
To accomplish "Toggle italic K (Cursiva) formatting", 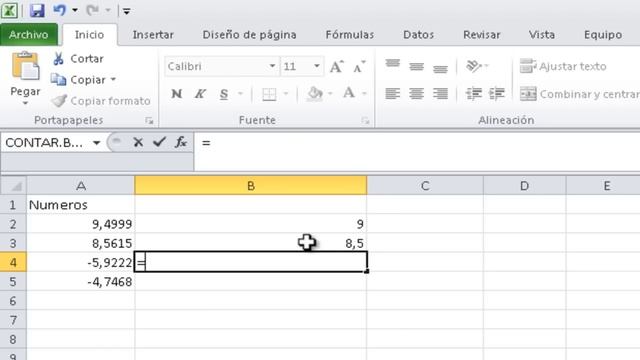I will 200,94.
